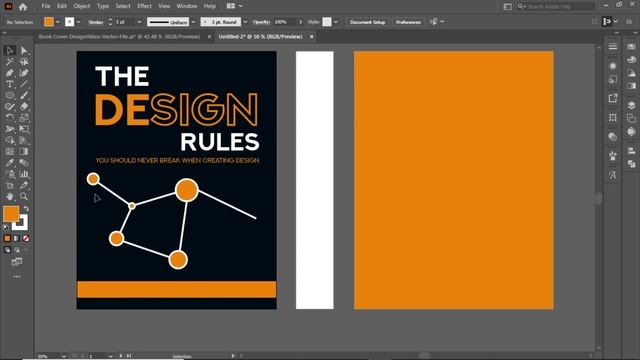Change the screen mode button
This screenshot has width=640, height=360.
pyautogui.click(x=17, y=262)
